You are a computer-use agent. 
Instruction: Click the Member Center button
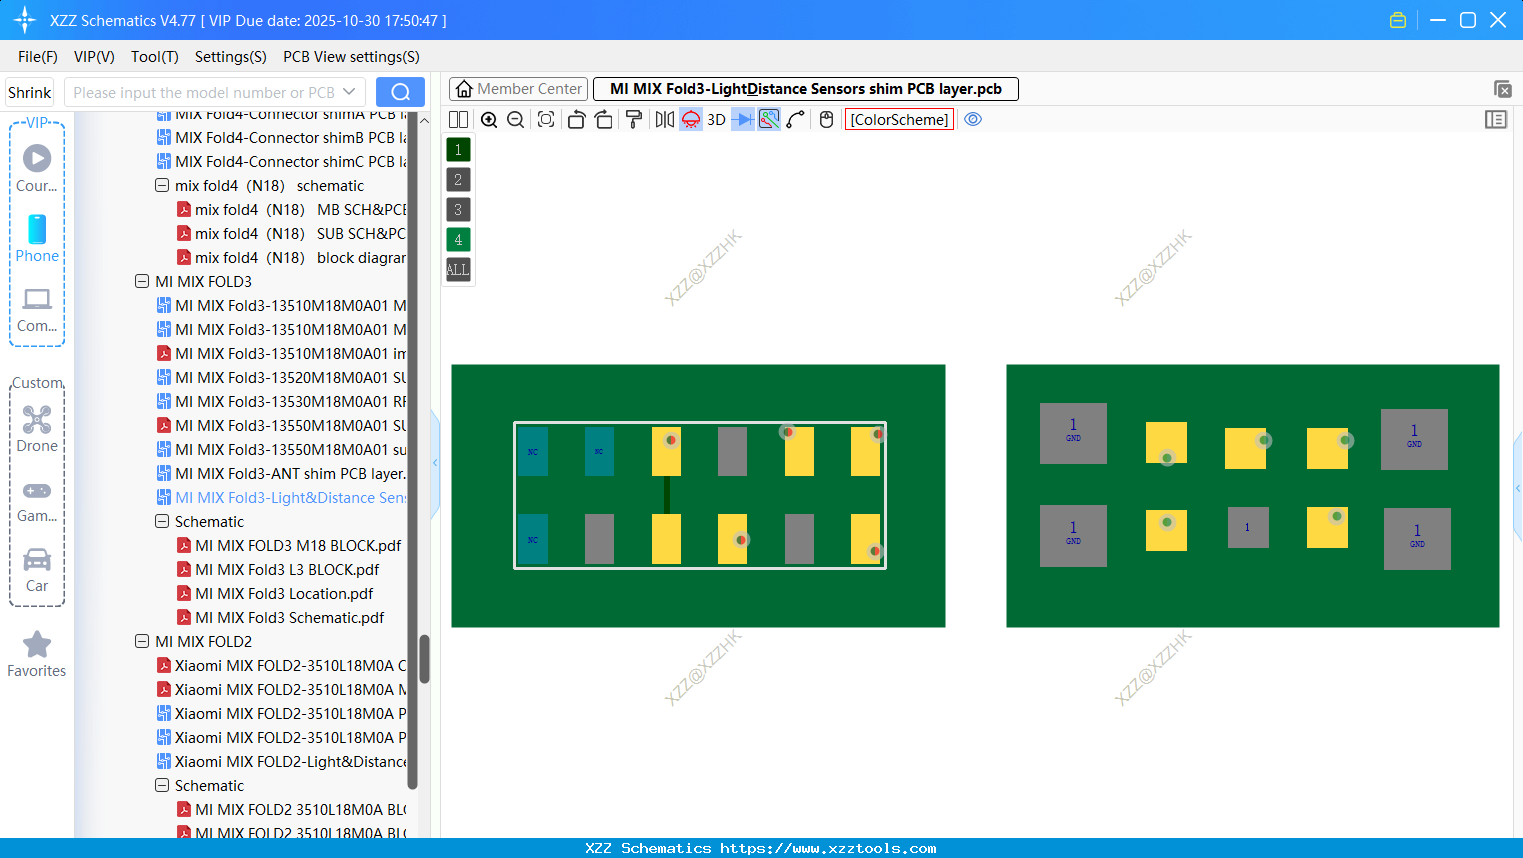518,88
